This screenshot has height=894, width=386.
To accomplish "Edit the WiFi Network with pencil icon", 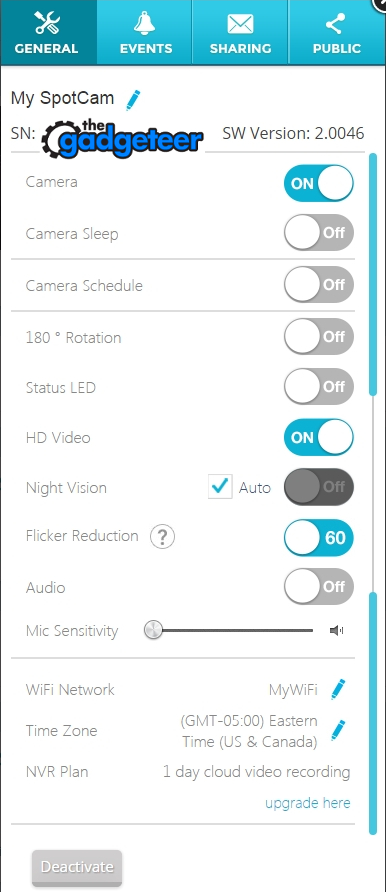I will point(339,689).
